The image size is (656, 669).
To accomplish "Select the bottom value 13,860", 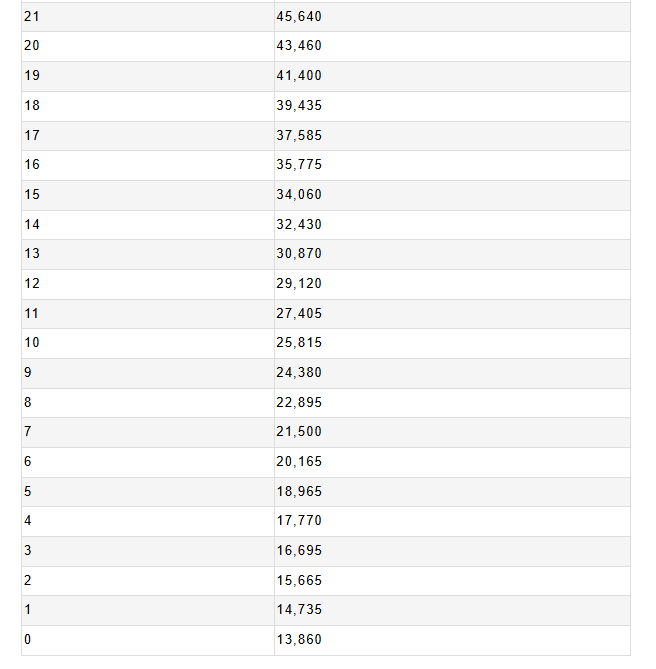I will pos(299,640).
